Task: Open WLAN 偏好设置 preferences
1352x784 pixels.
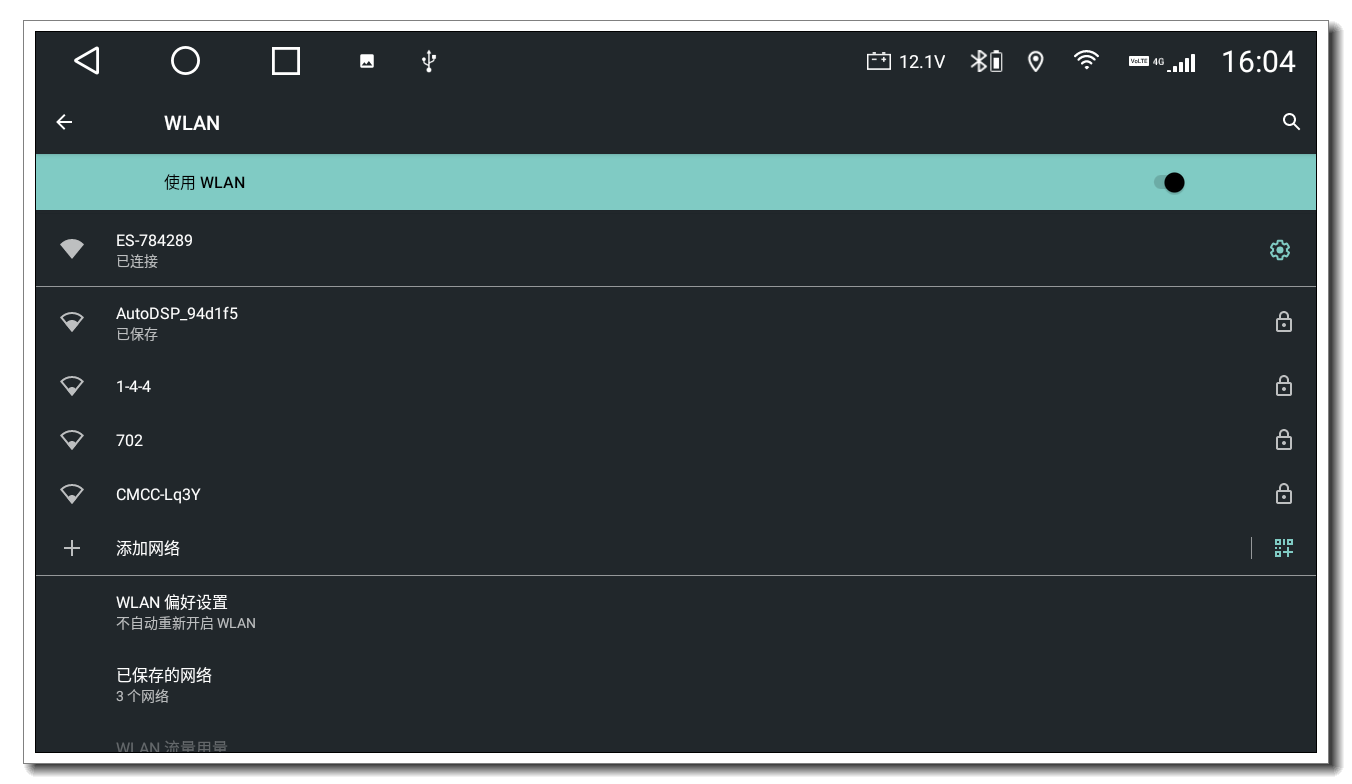Action: pos(676,612)
